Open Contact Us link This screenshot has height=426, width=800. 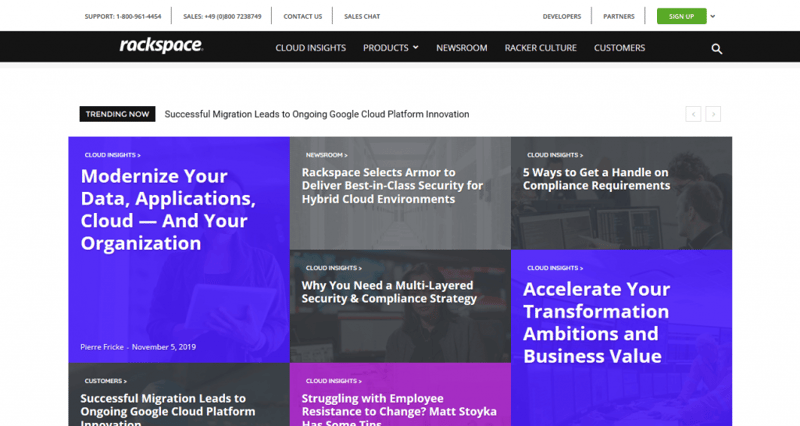[x=303, y=16]
